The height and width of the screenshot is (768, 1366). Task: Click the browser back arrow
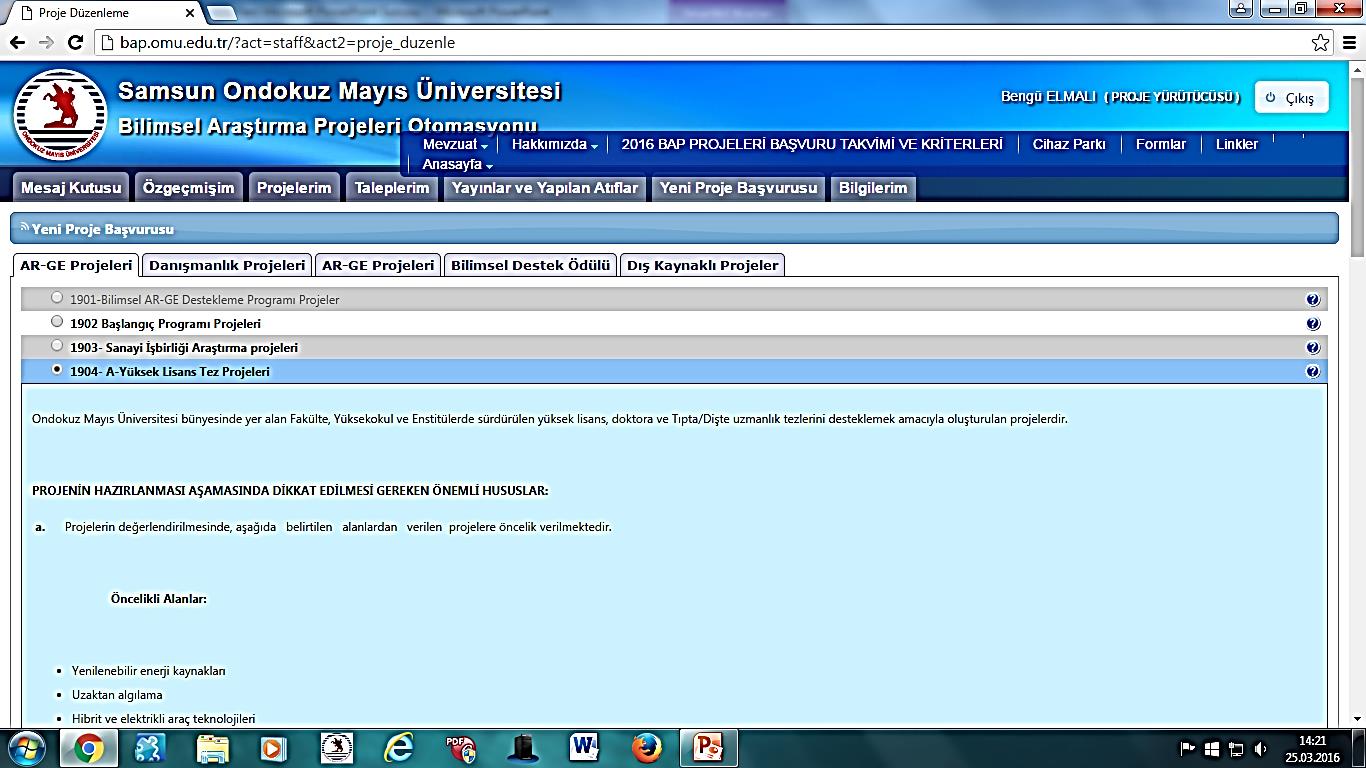point(17,43)
